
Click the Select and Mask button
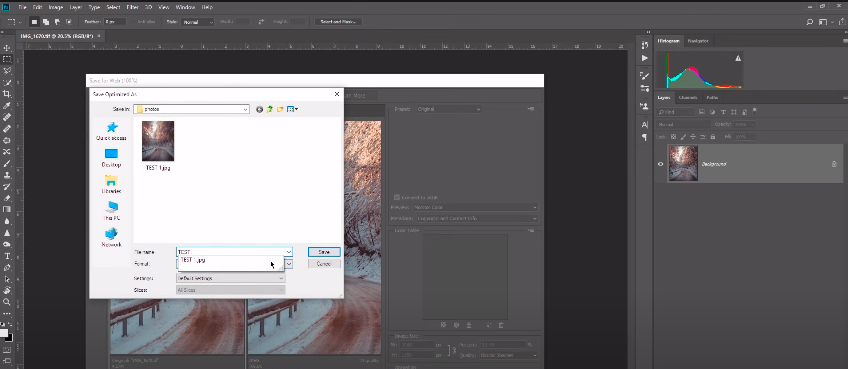point(338,22)
